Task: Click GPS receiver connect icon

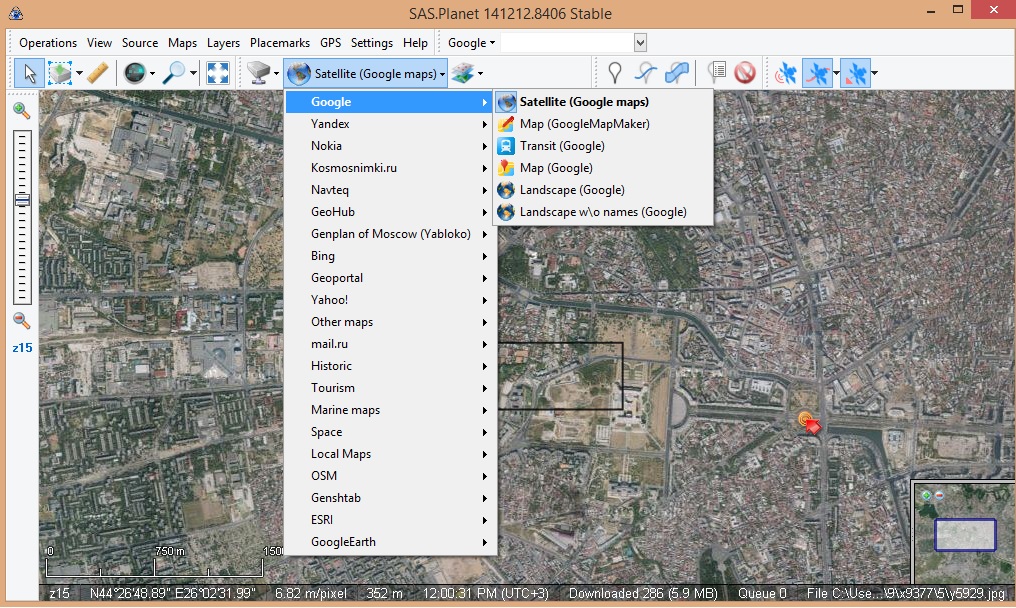Action: pyautogui.click(x=785, y=73)
